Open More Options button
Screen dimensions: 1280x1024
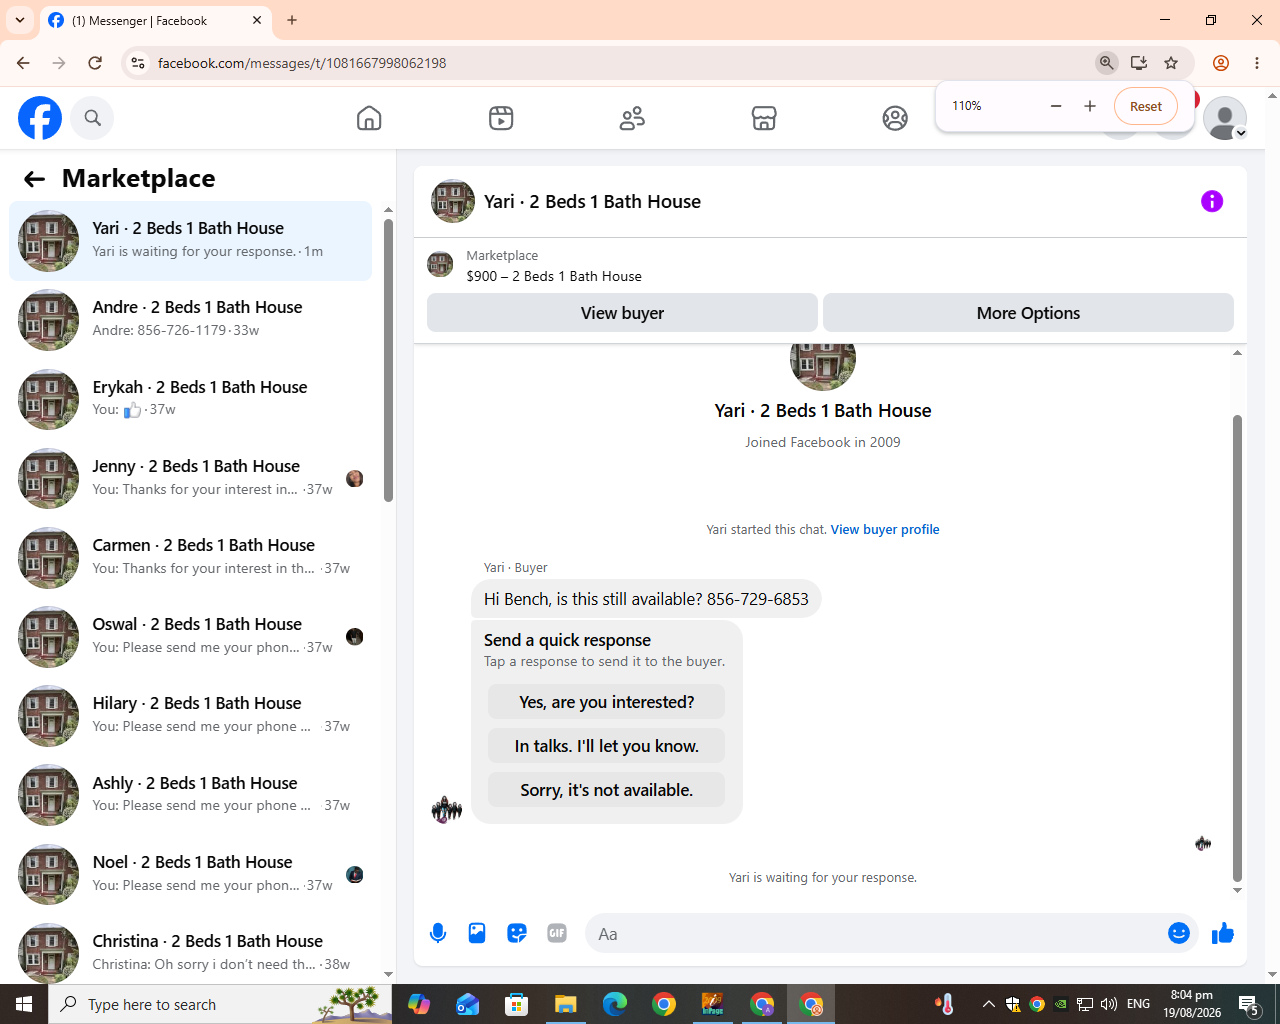(x=1028, y=313)
